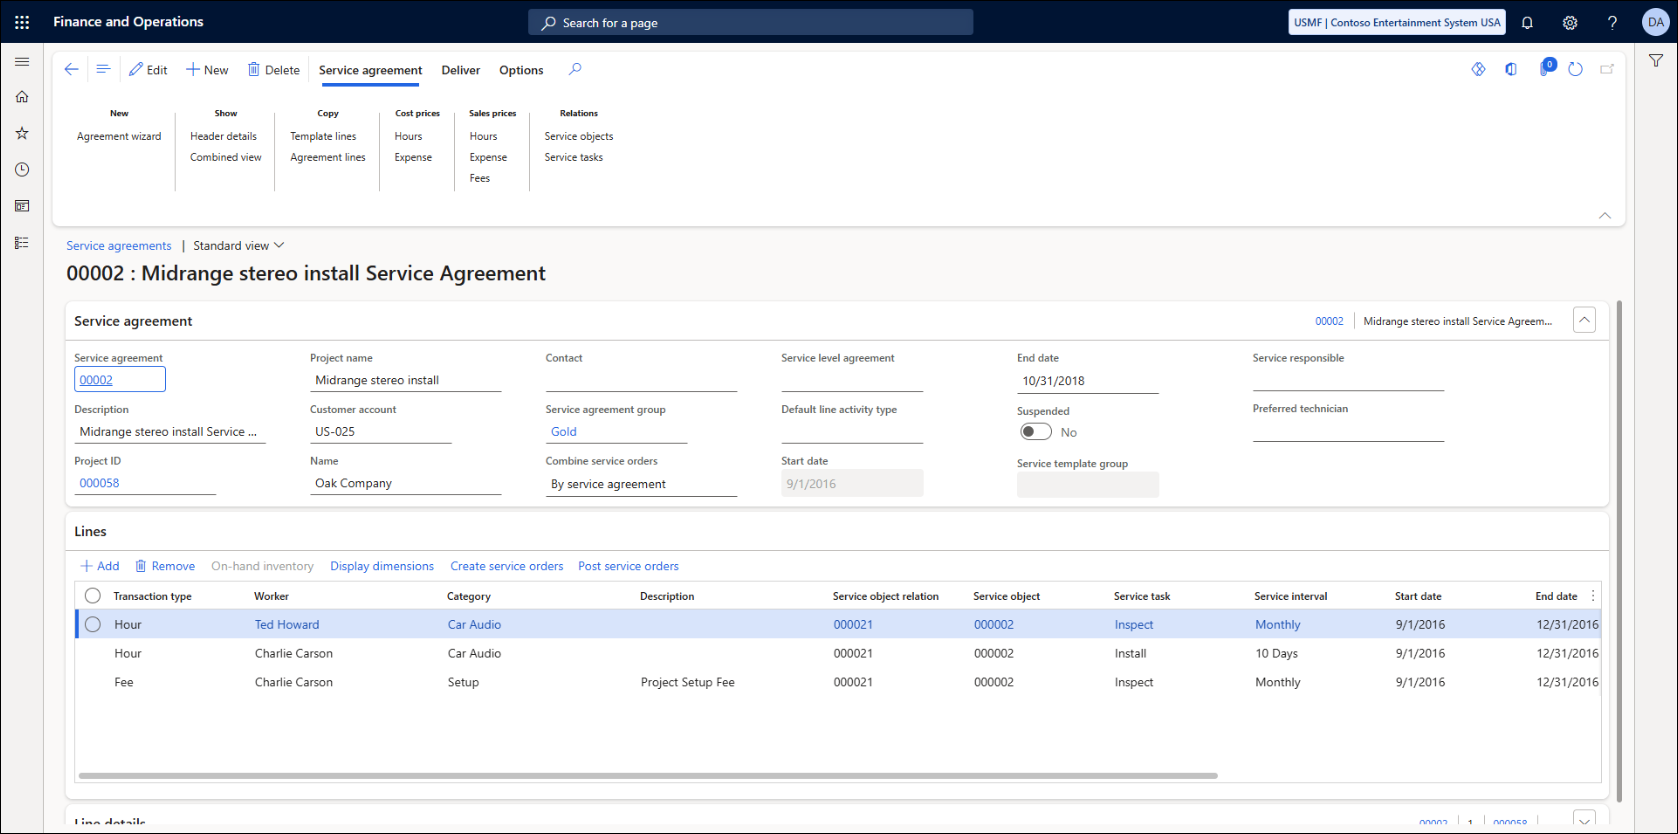Open the Options tab
This screenshot has width=1678, height=834.
point(521,70)
